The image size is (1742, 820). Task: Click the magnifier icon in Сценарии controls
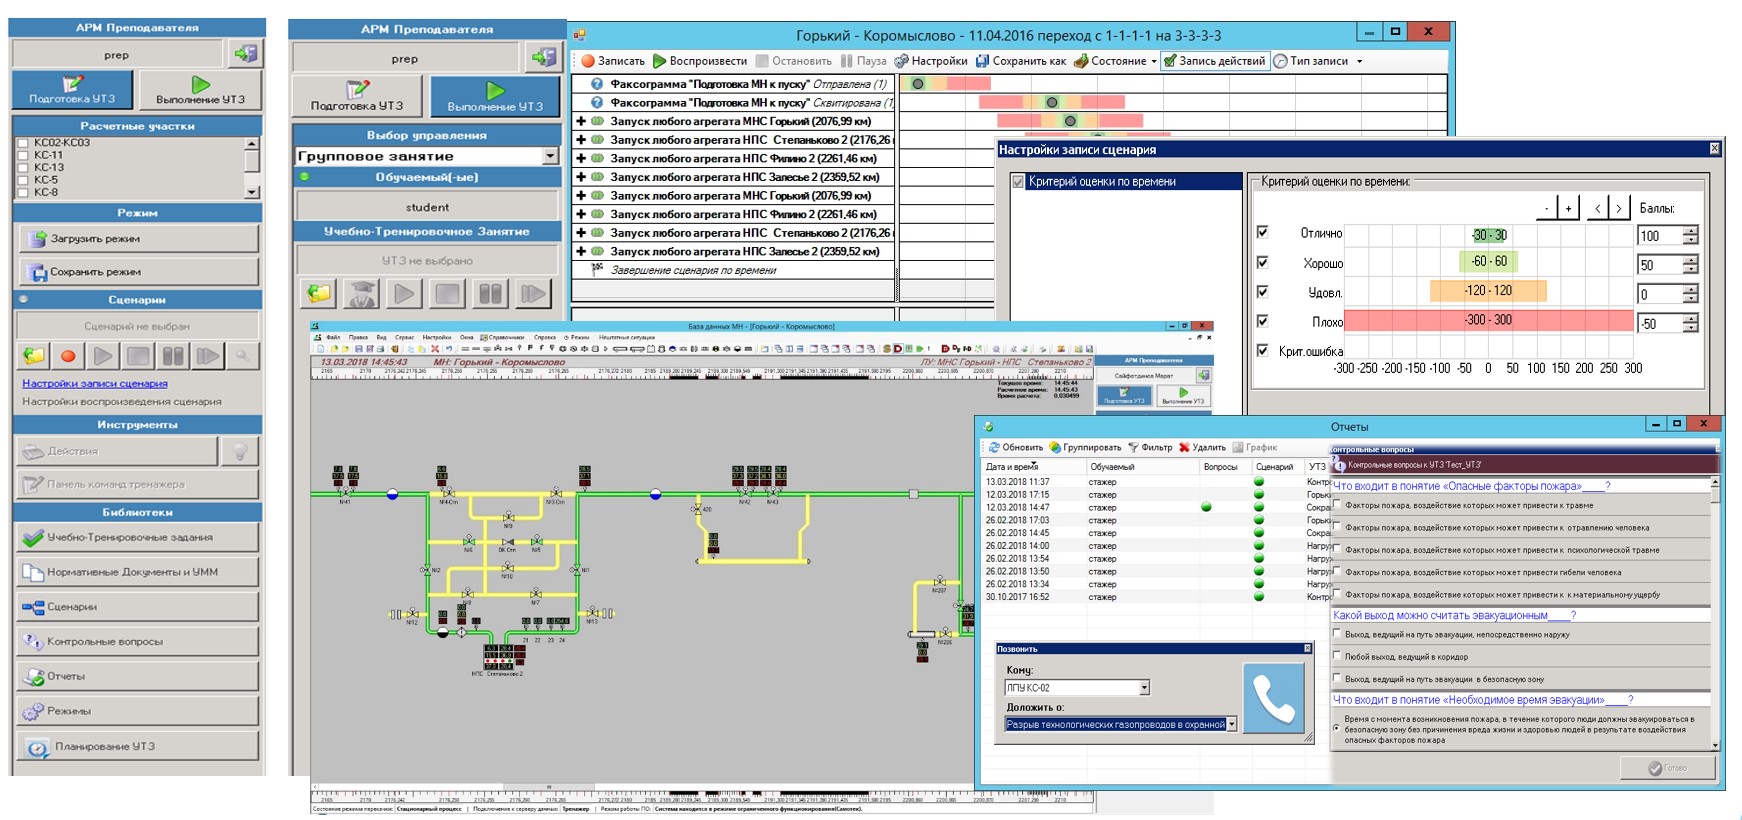pos(242,355)
